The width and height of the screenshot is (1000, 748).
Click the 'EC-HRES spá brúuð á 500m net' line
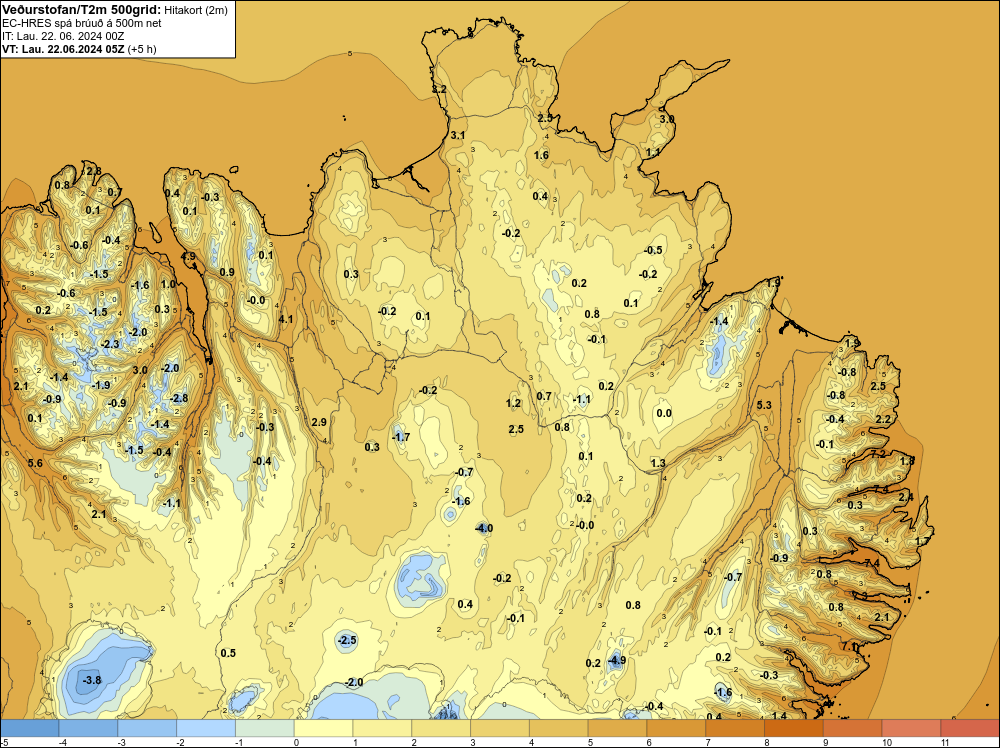[82, 23]
